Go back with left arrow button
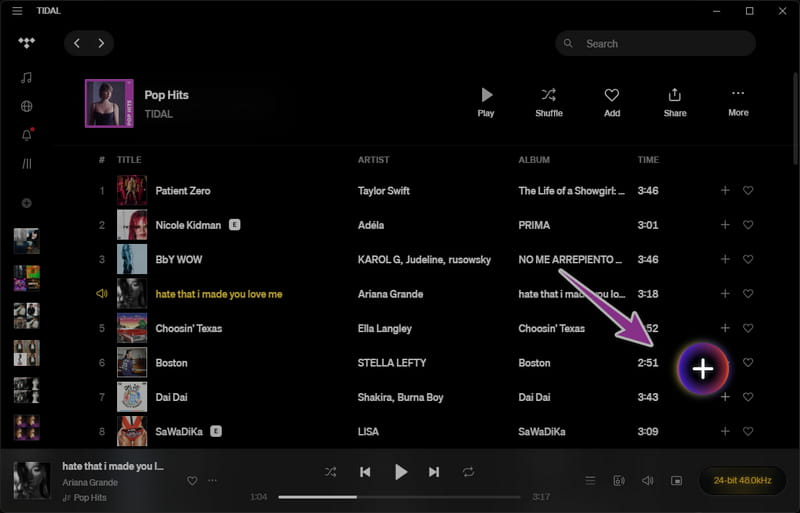Viewport: 800px width, 513px height. (77, 43)
